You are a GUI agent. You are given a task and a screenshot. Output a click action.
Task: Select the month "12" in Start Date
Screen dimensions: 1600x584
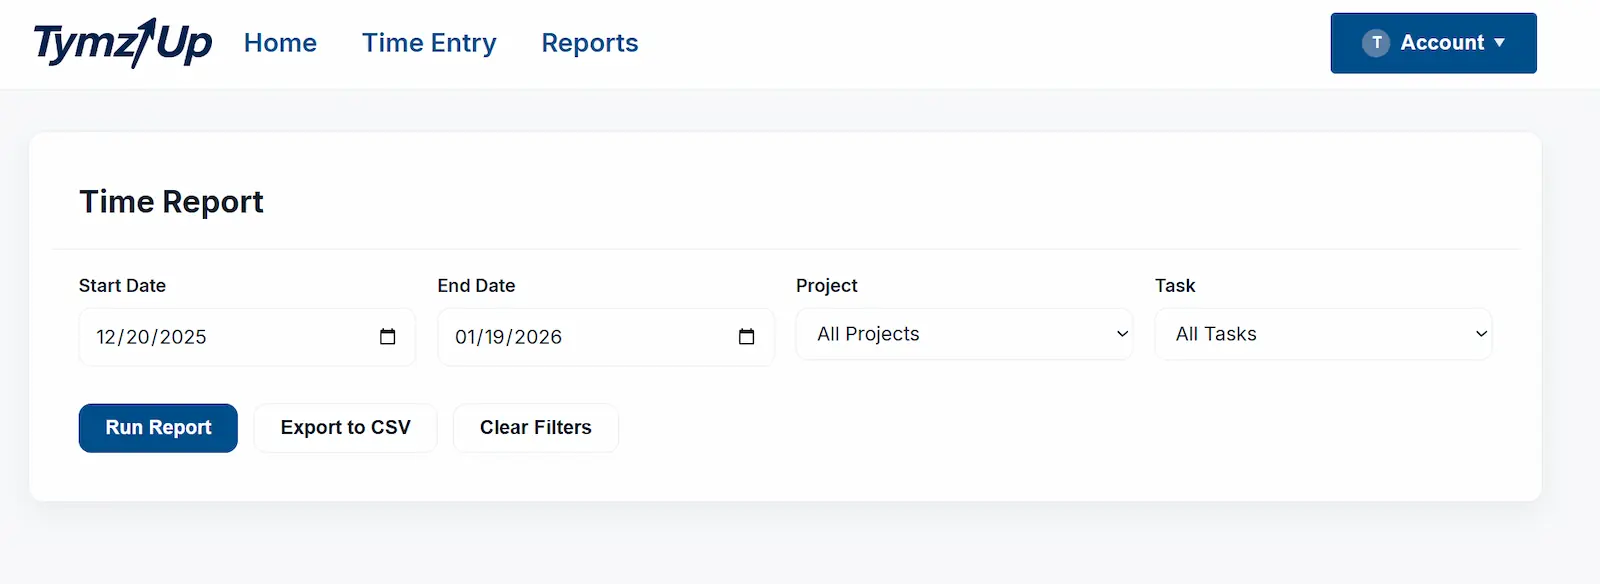tap(106, 337)
